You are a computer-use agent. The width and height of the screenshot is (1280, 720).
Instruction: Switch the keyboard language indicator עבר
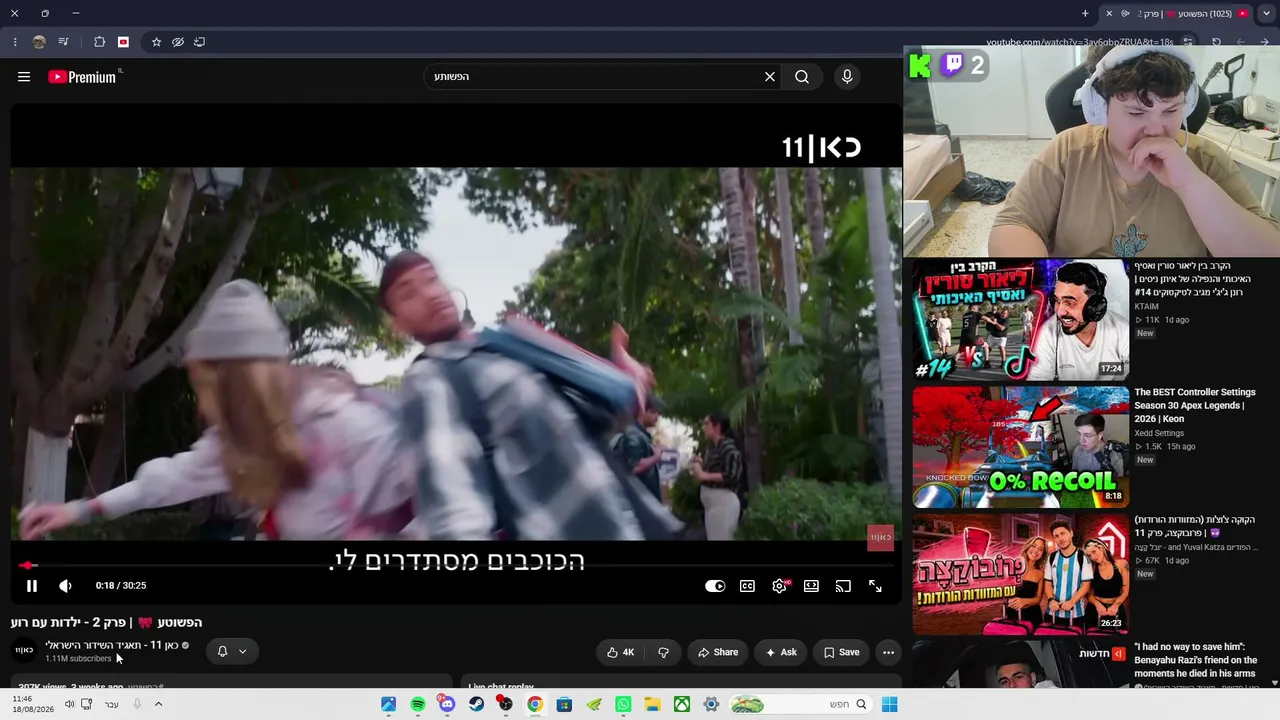tap(112, 704)
